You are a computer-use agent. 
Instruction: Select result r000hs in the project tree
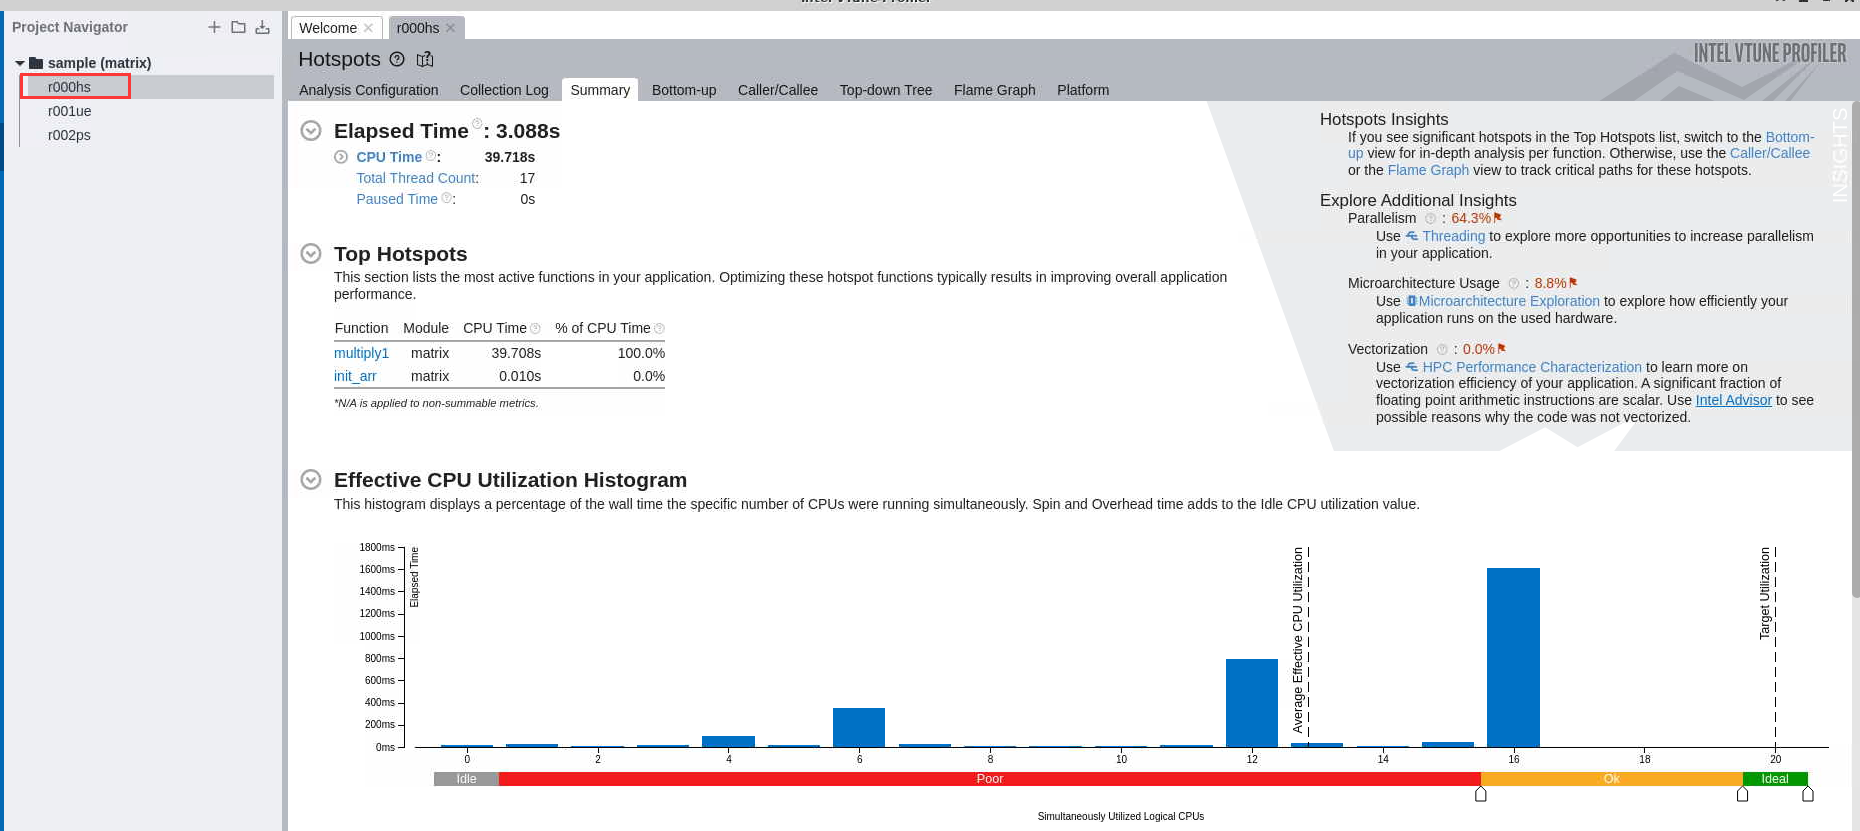tap(69, 87)
